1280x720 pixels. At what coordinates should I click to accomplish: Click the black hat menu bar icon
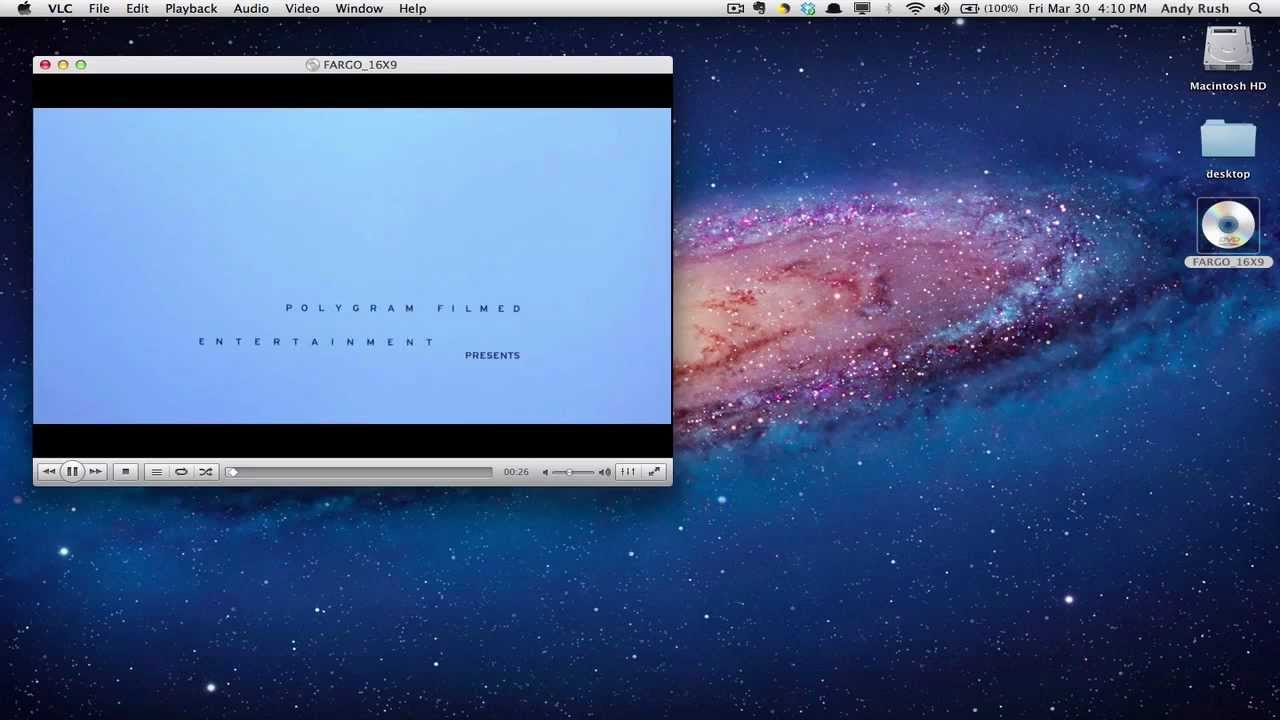(833, 8)
